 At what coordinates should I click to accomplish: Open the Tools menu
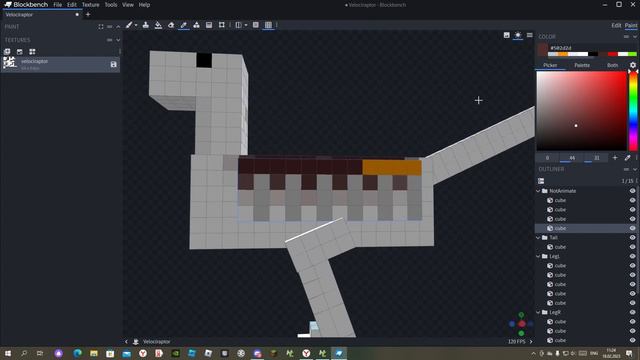(x=111, y=5)
